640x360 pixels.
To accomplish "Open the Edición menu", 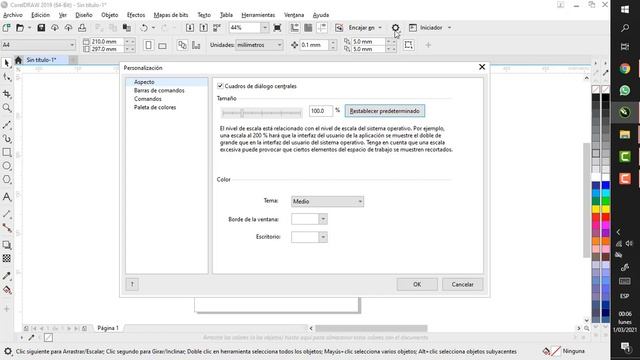I will (x=40, y=15).
